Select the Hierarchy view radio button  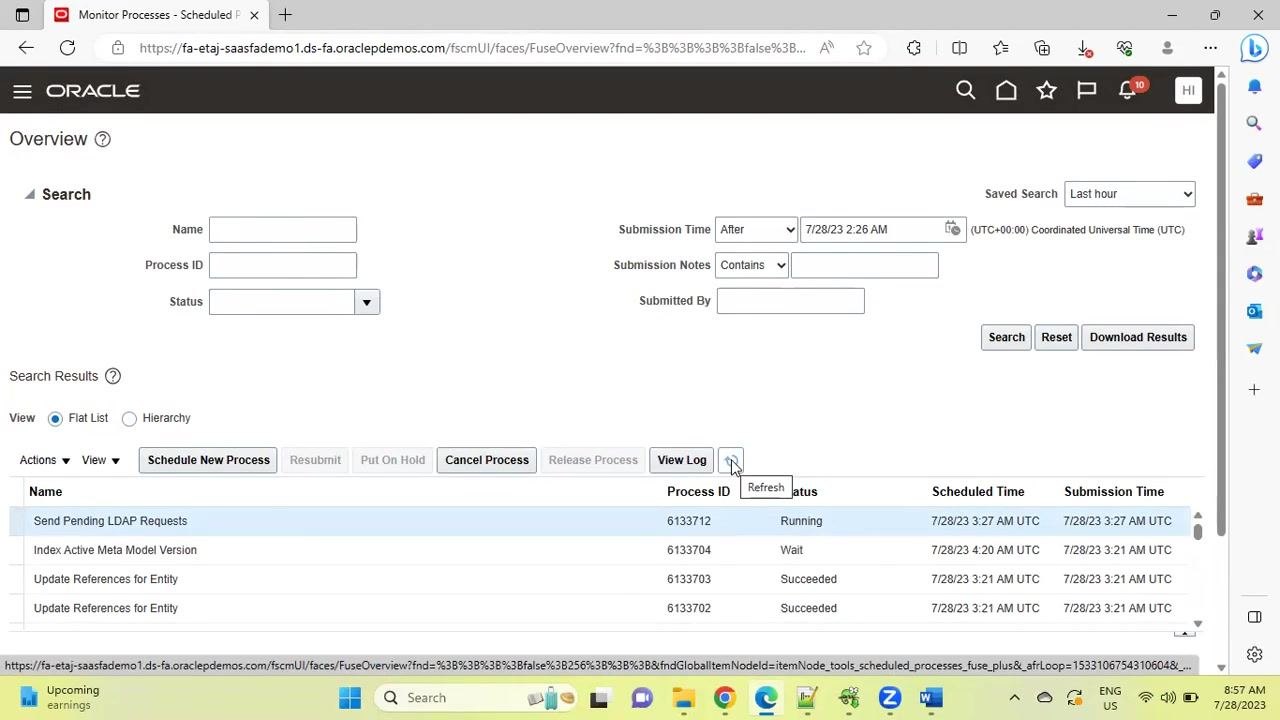coord(129,419)
